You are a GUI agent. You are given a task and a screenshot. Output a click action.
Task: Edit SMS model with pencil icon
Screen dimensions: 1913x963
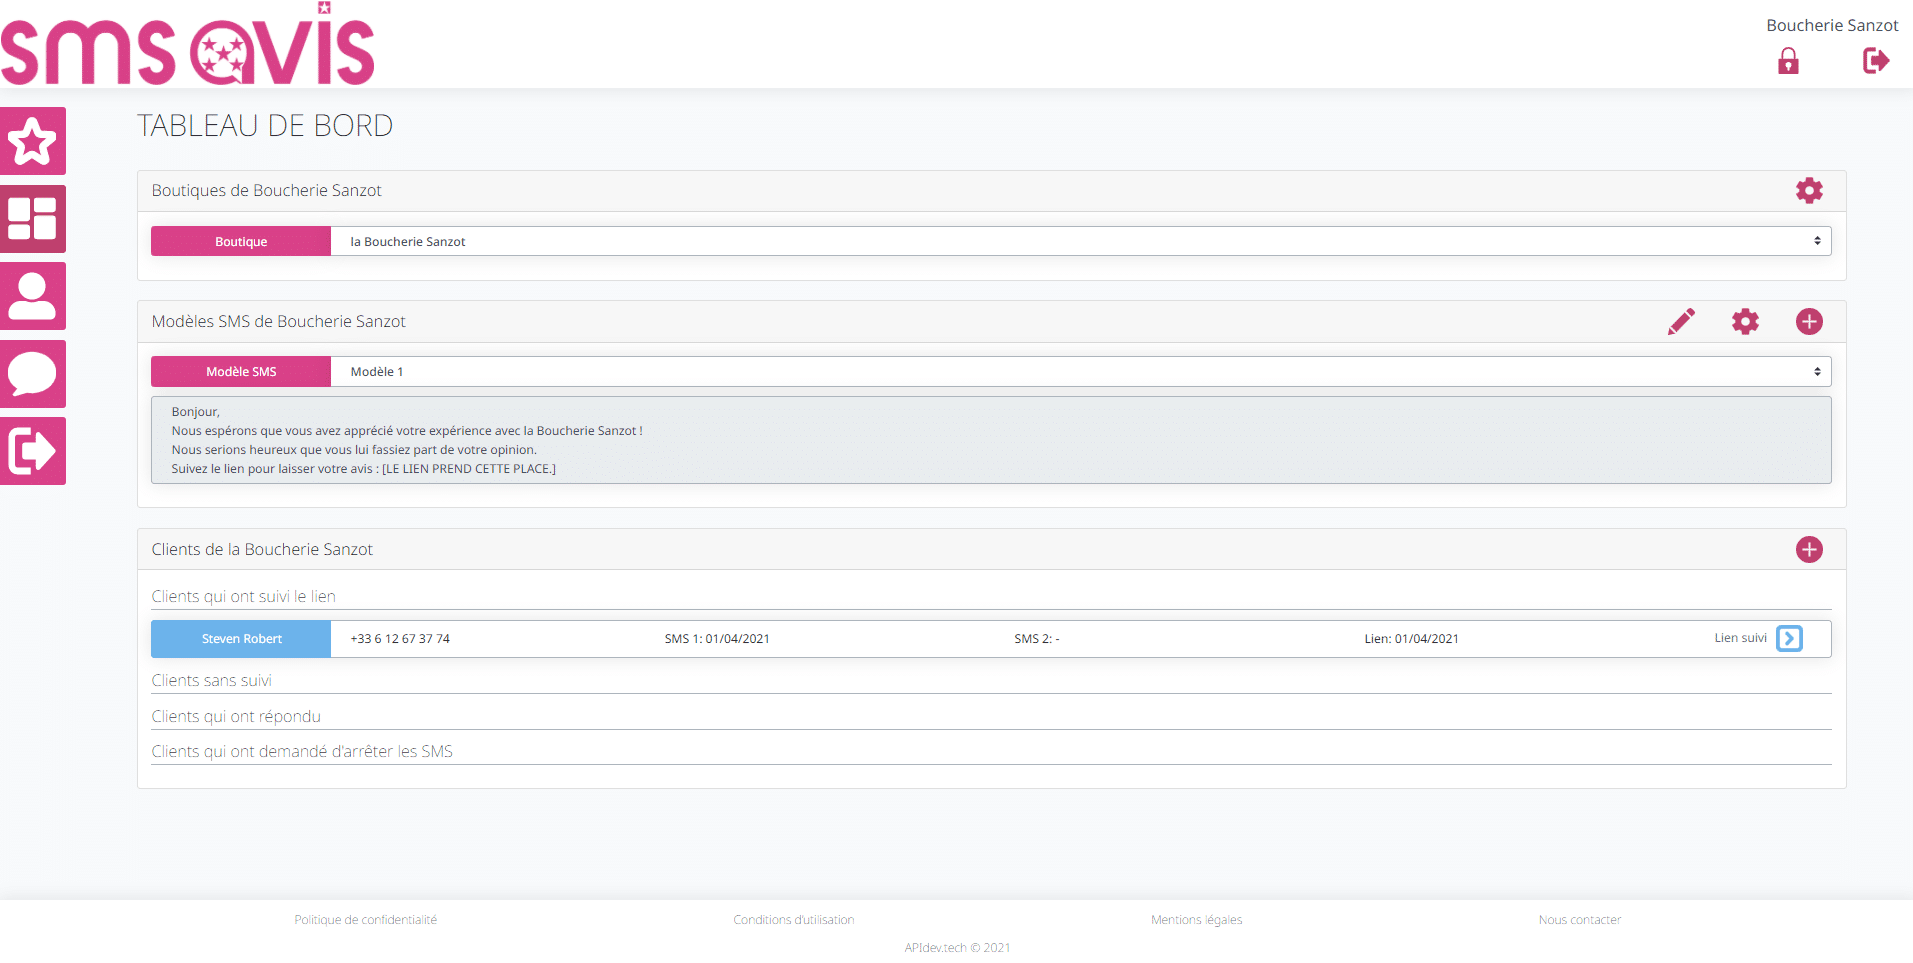click(x=1681, y=322)
